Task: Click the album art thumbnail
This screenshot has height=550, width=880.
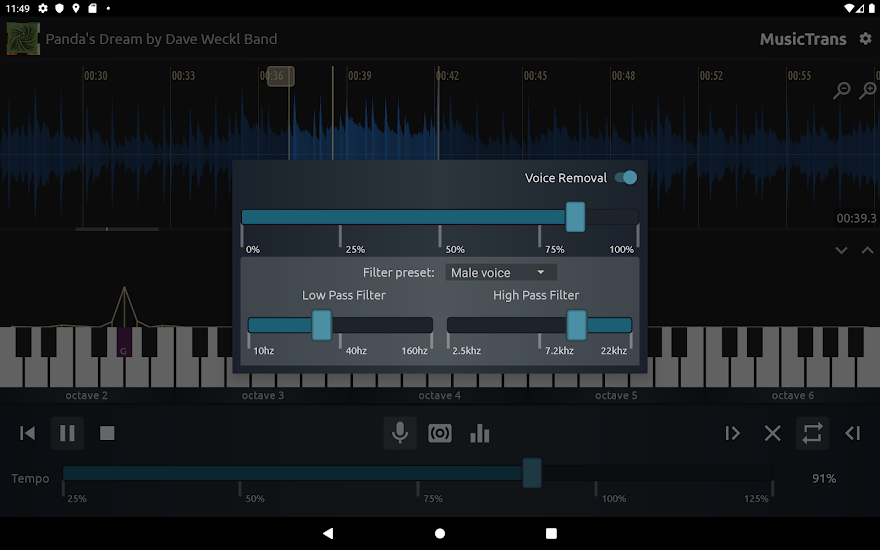Action: click(x=23, y=39)
